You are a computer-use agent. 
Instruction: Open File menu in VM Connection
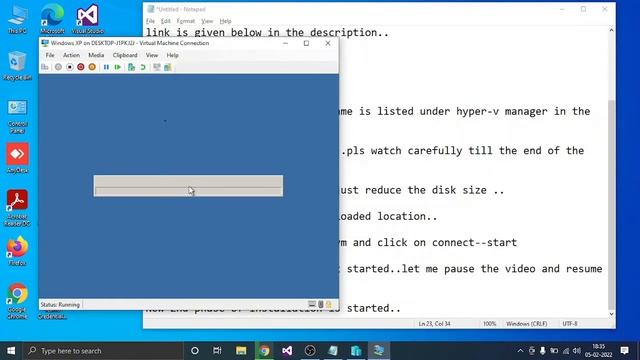coord(50,55)
